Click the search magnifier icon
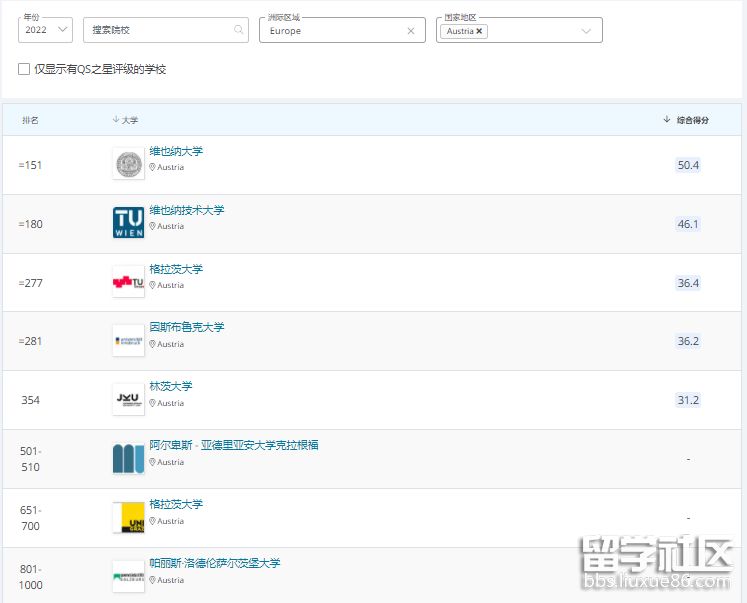The image size is (747, 603). [238, 31]
